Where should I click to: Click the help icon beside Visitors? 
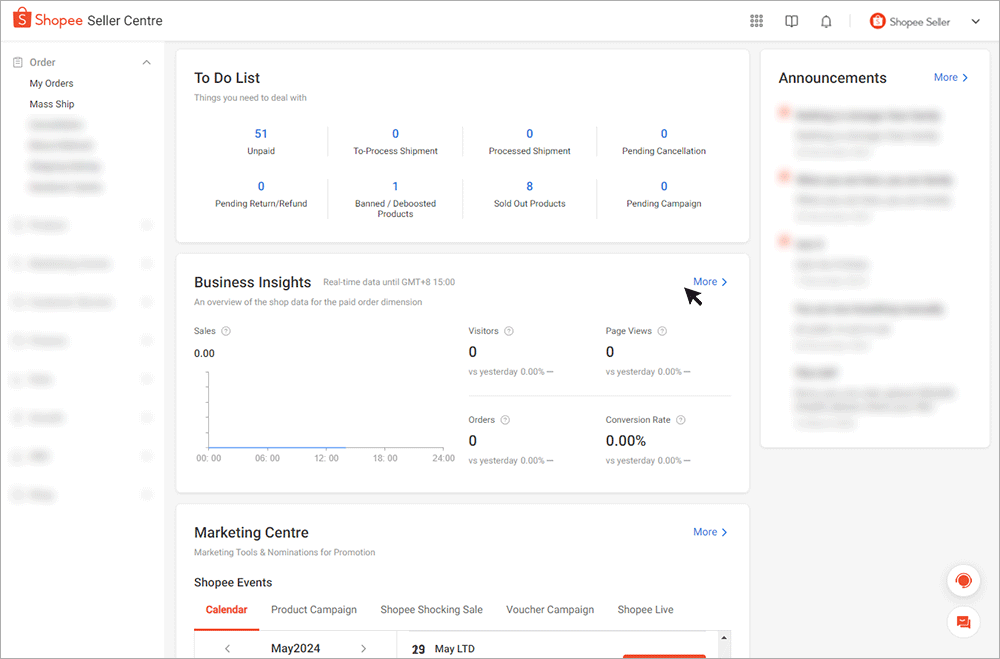point(509,331)
